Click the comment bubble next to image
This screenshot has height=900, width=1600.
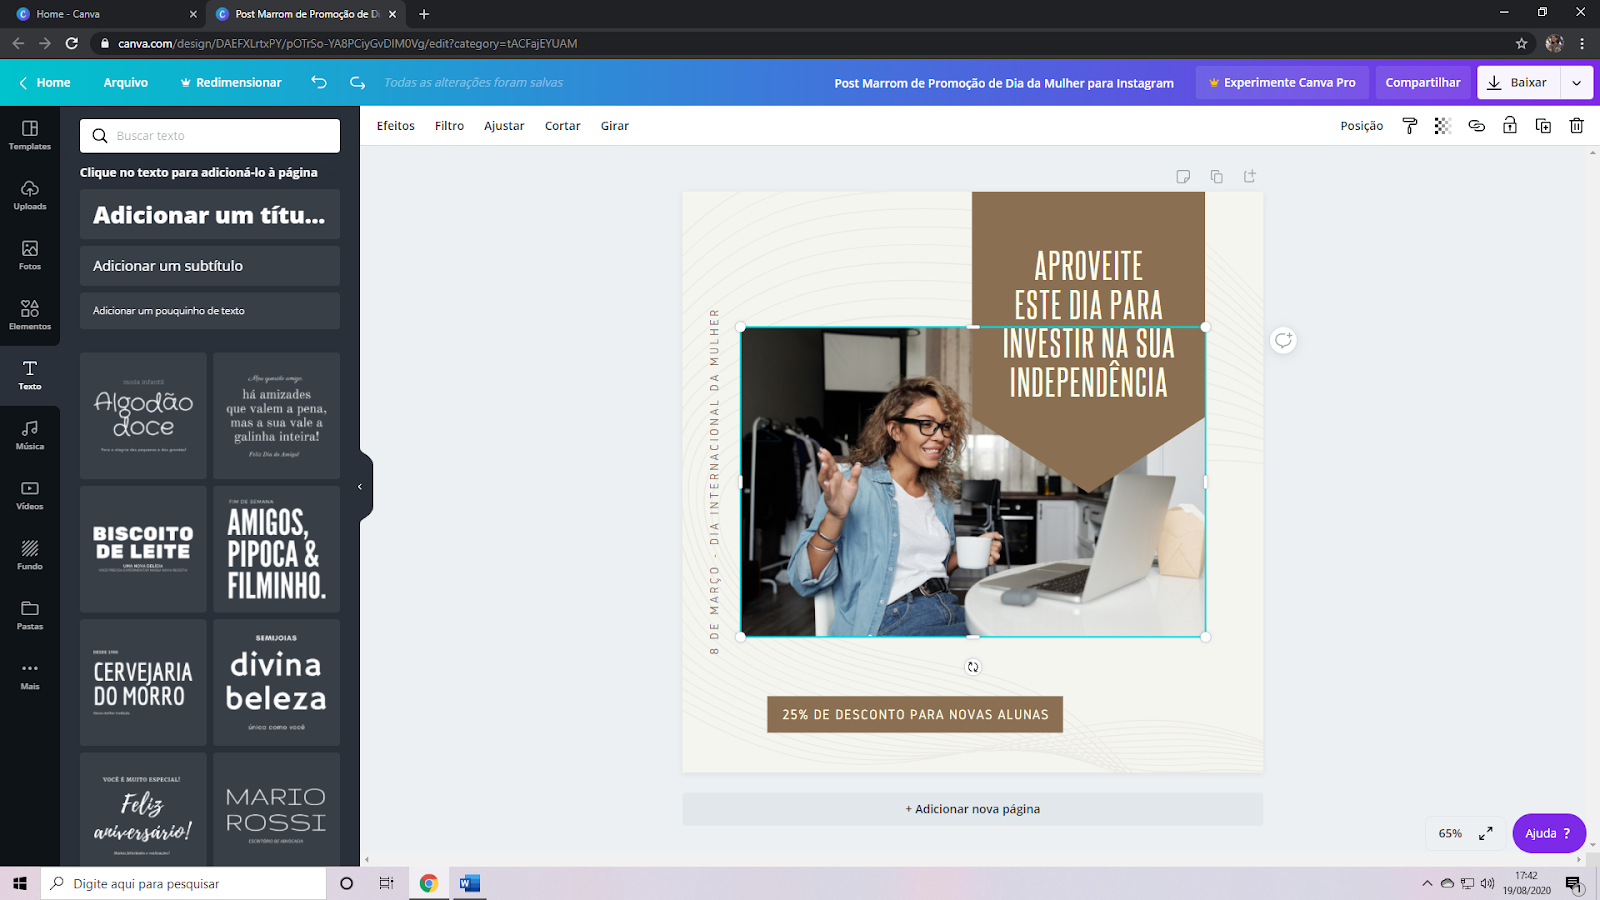(x=1283, y=341)
